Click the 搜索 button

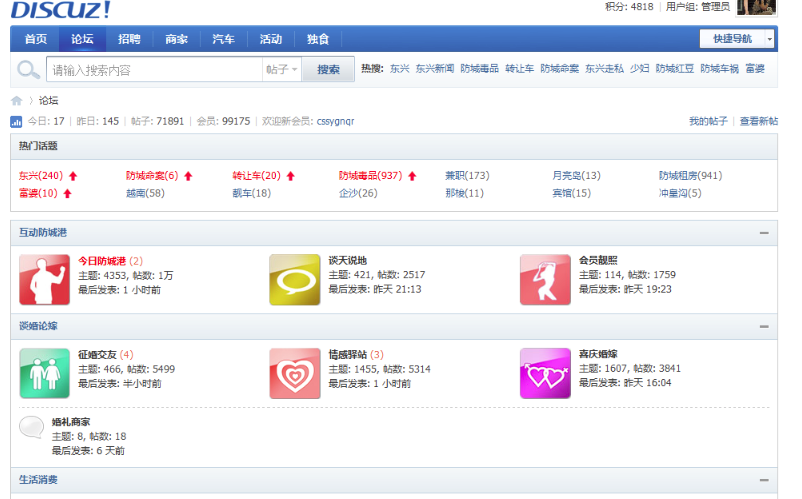coord(328,69)
